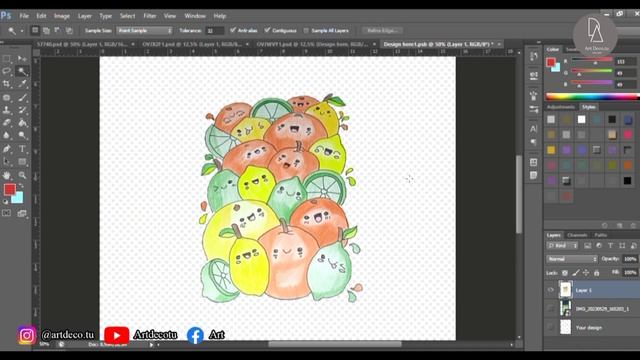Select the Brush tool
640x360 pixels.
[22, 98]
